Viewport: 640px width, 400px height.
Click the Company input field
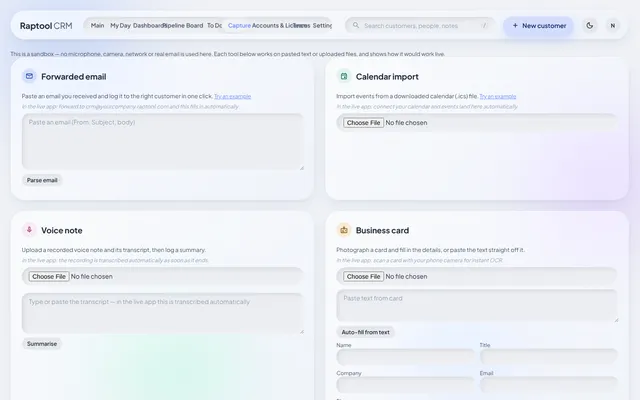(x=406, y=384)
